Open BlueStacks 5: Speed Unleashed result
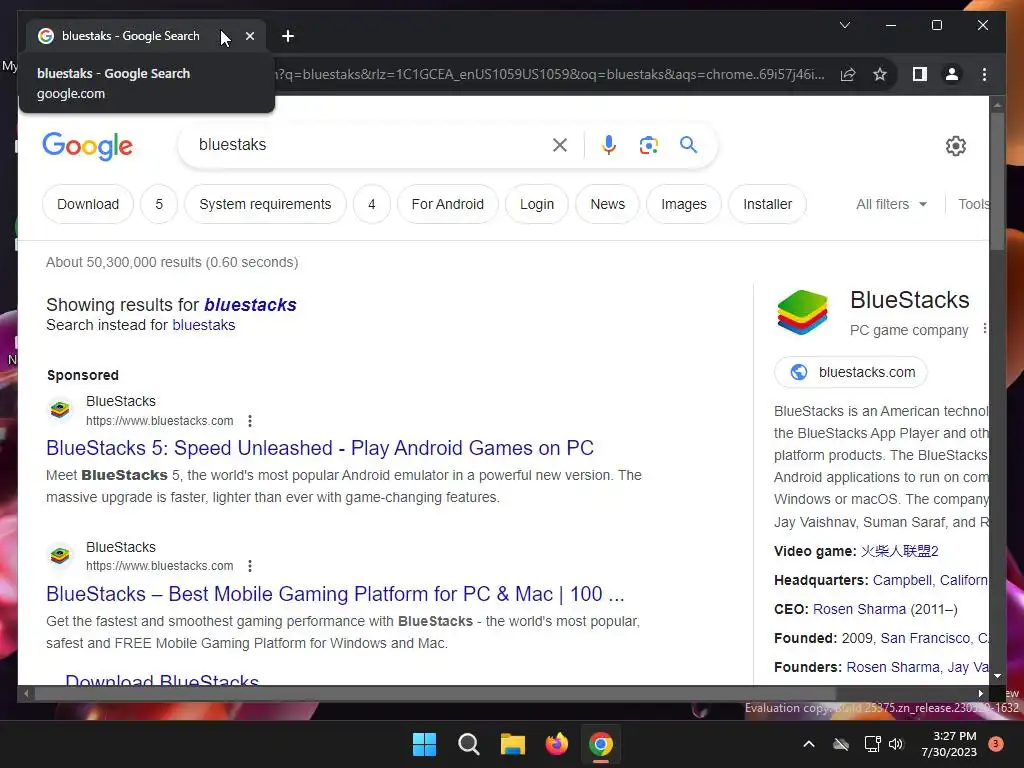Image resolution: width=1024 pixels, height=768 pixels. tap(320, 448)
